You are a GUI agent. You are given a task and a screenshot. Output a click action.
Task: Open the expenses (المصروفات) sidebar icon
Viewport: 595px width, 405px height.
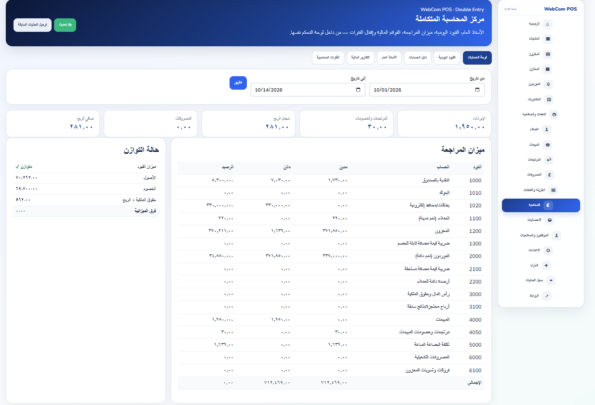(549, 175)
